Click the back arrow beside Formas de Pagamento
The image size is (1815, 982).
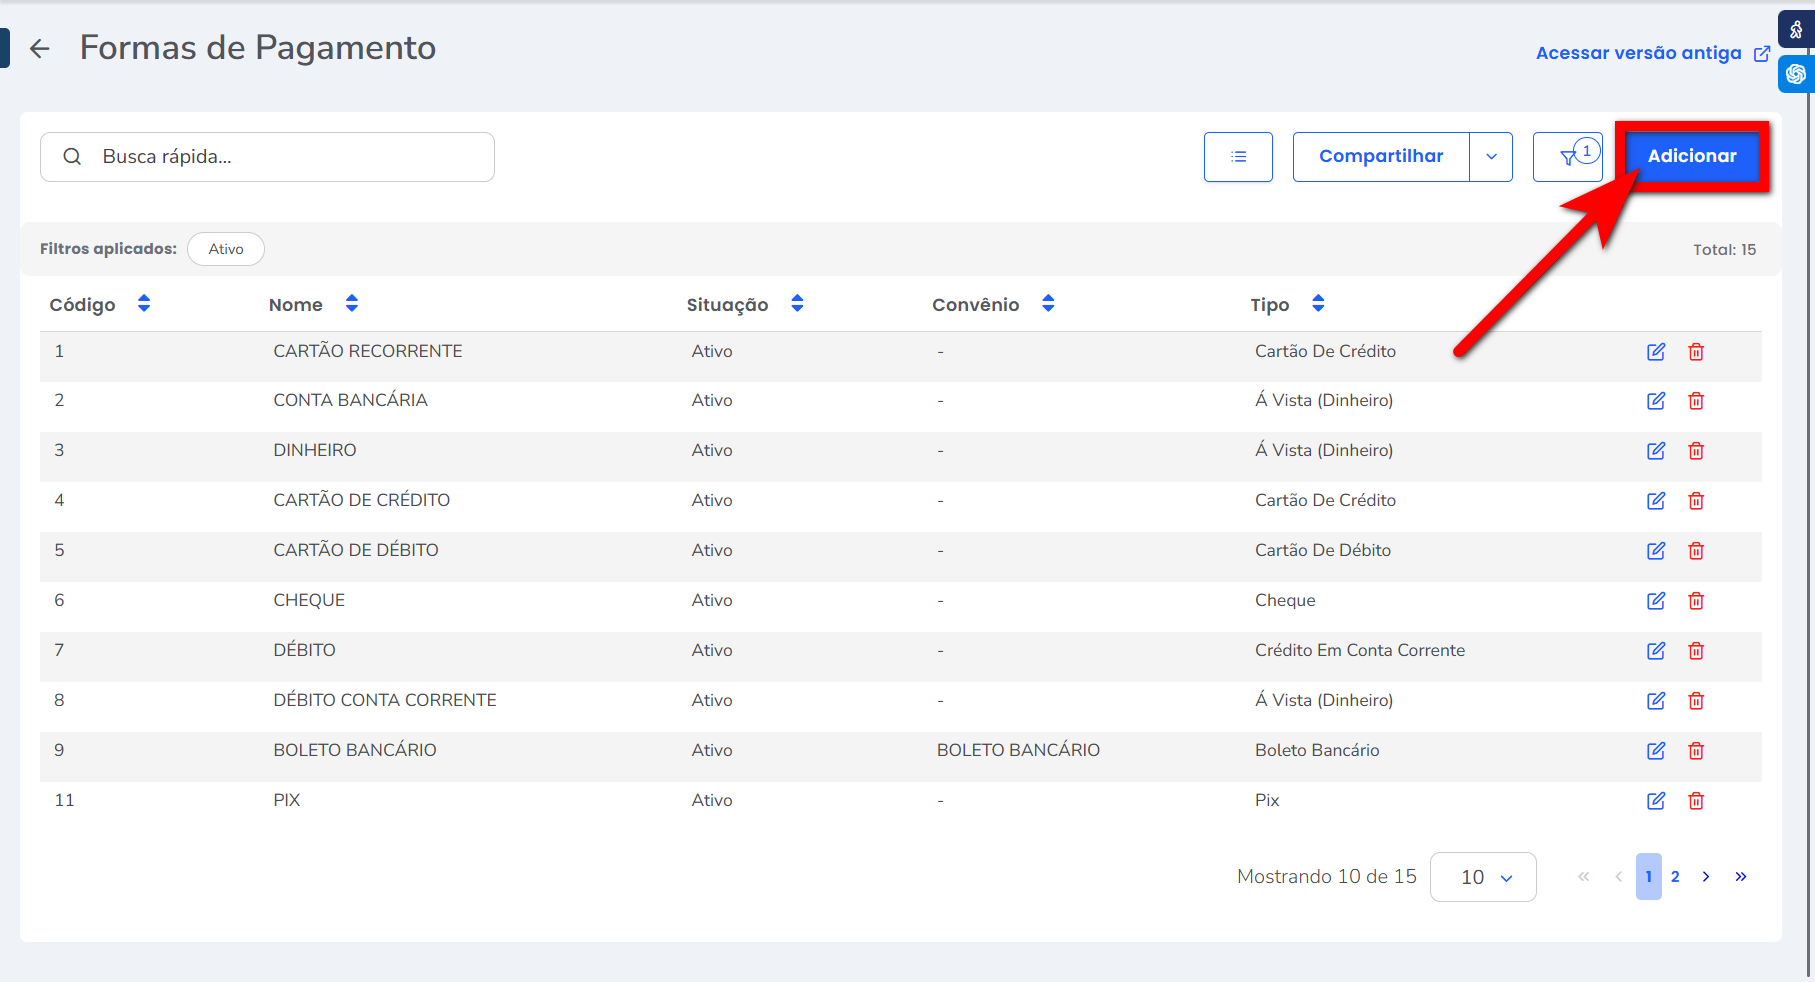click(40, 48)
